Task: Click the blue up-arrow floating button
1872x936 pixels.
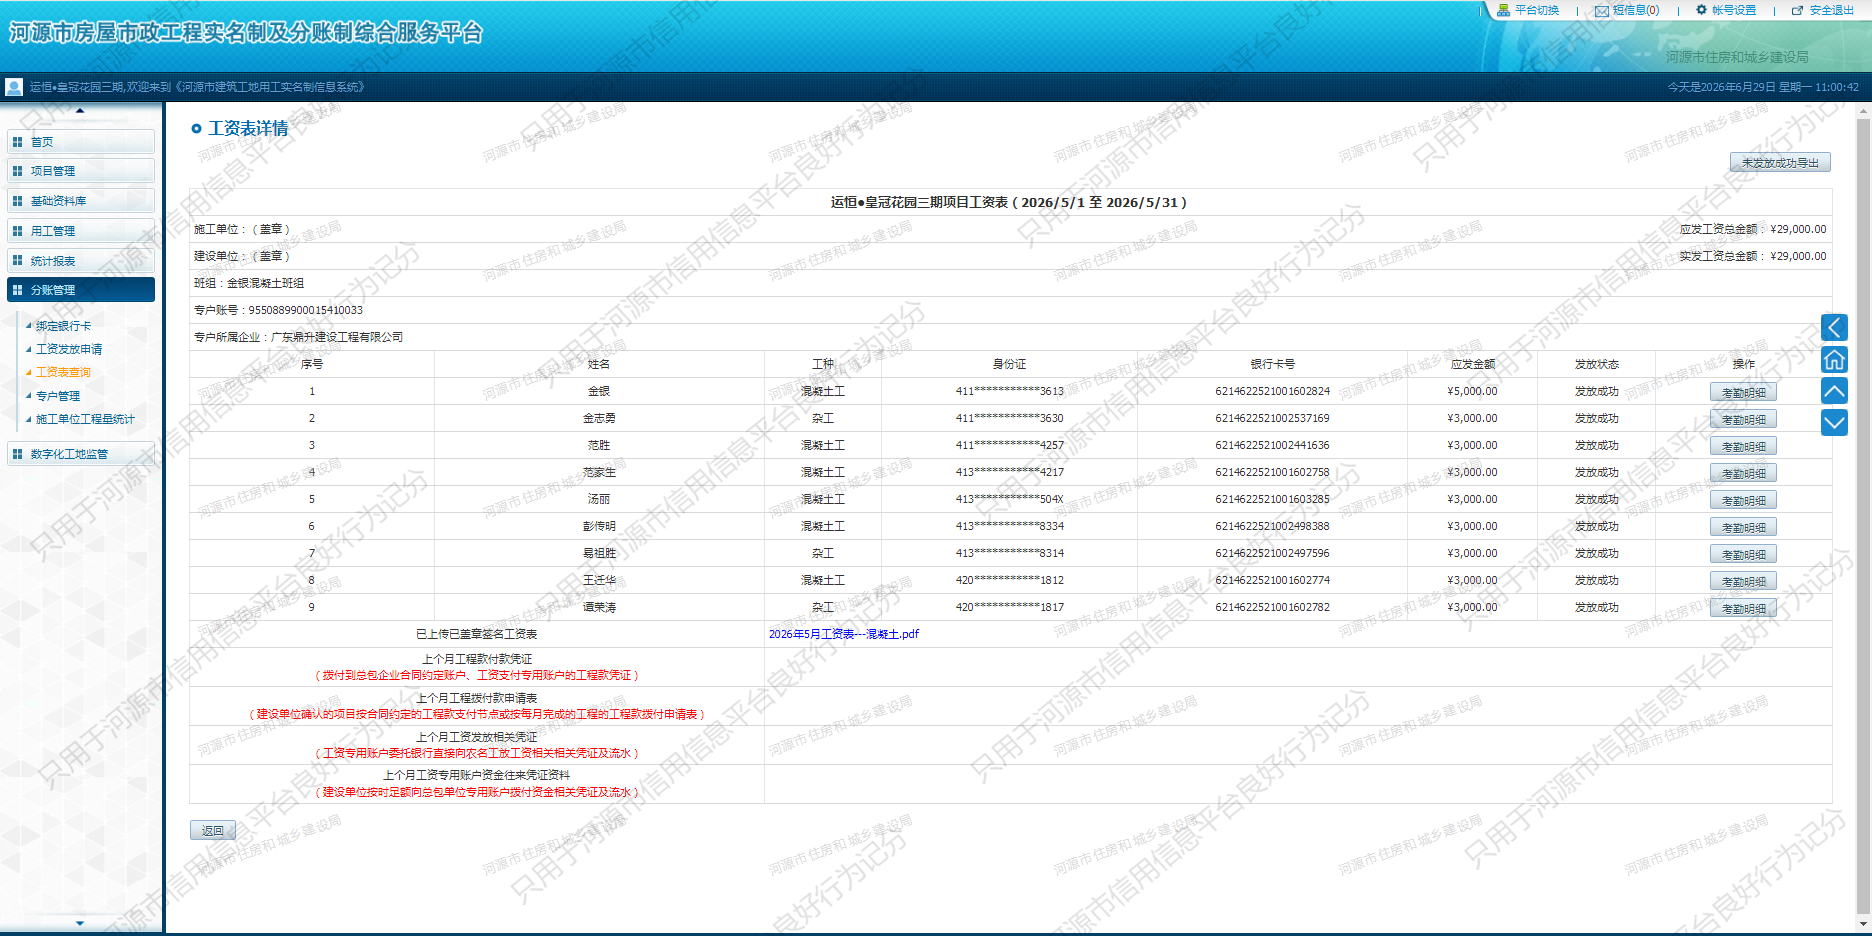Action: pyautogui.click(x=1834, y=391)
